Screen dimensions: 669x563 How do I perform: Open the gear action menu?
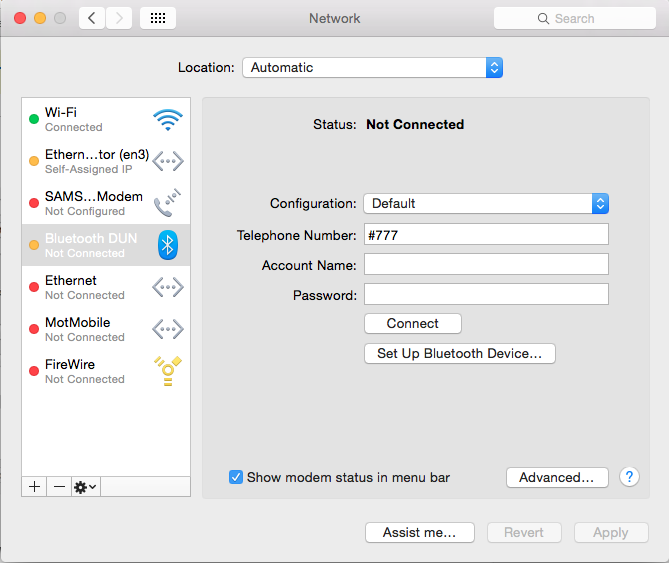coord(86,487)
